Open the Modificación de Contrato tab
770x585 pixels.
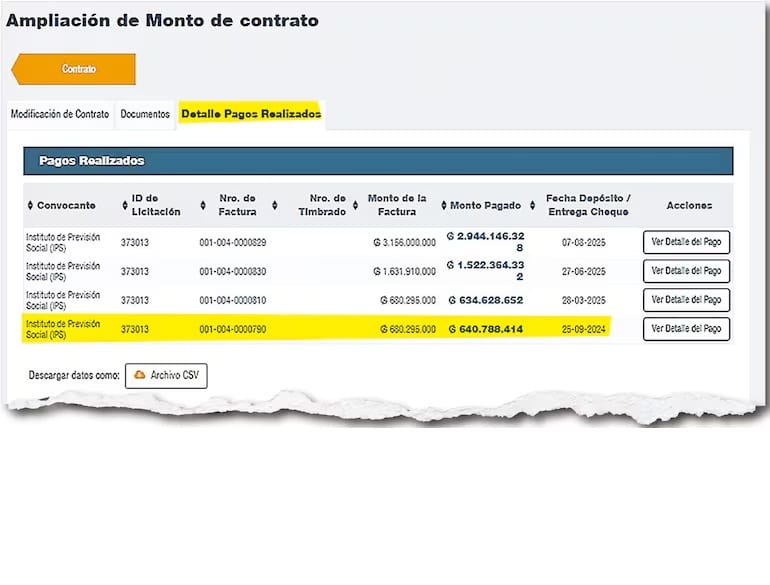[60, 114]
